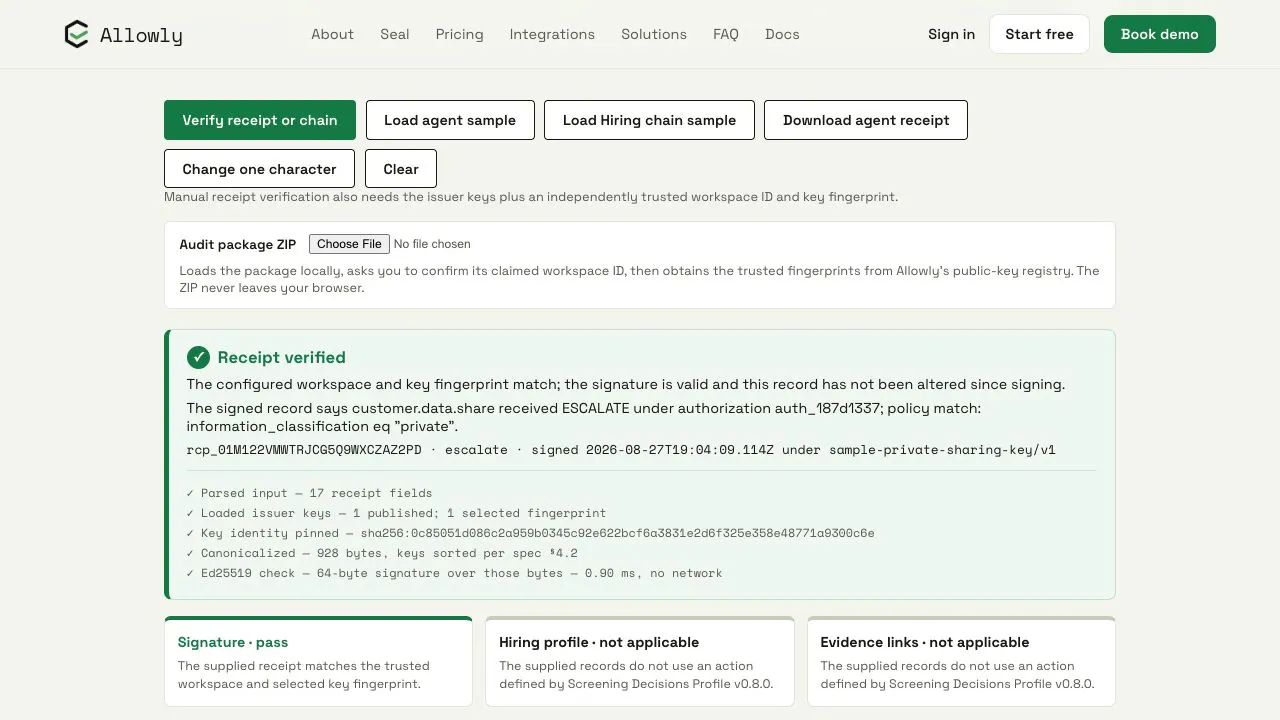
Task: Click the green Receipt verified checkmark icon
Action: (x=198, y=358)
